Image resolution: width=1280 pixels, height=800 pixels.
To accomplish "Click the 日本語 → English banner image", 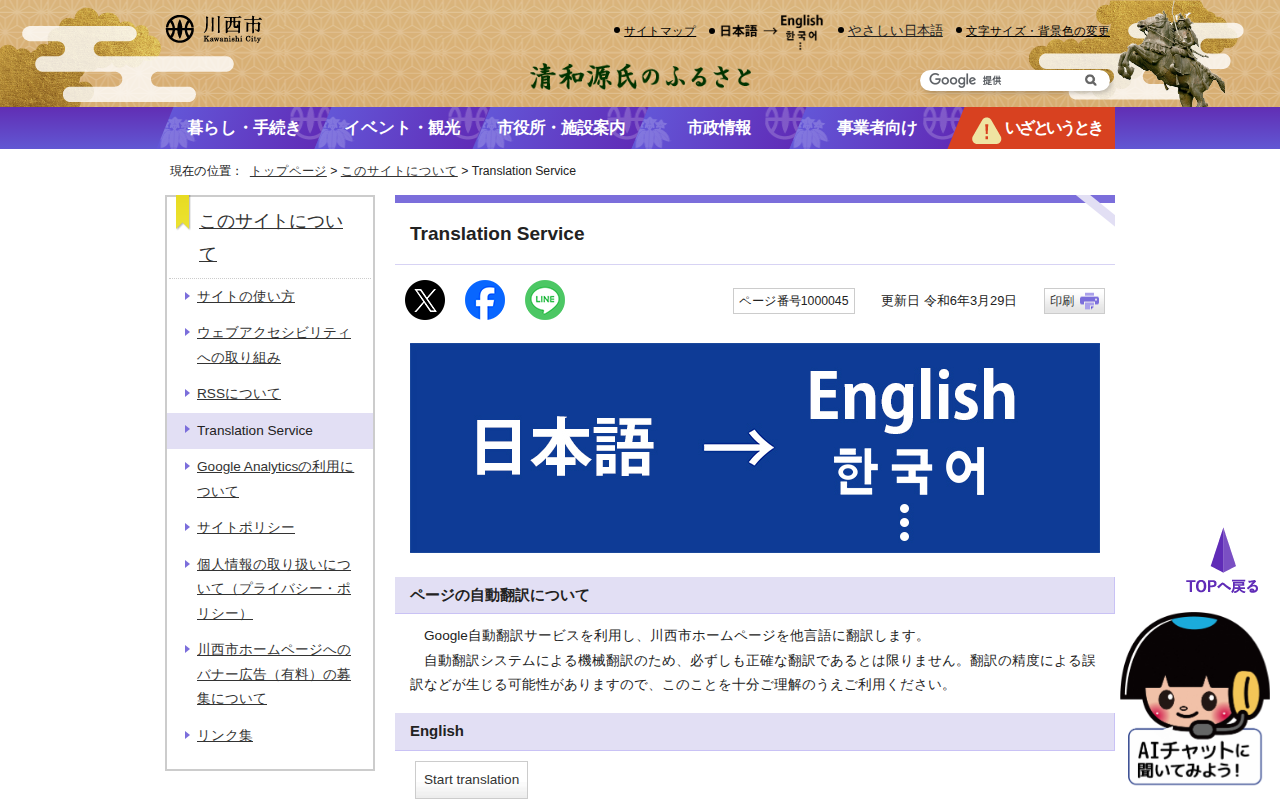I will [x=754, y=448].
